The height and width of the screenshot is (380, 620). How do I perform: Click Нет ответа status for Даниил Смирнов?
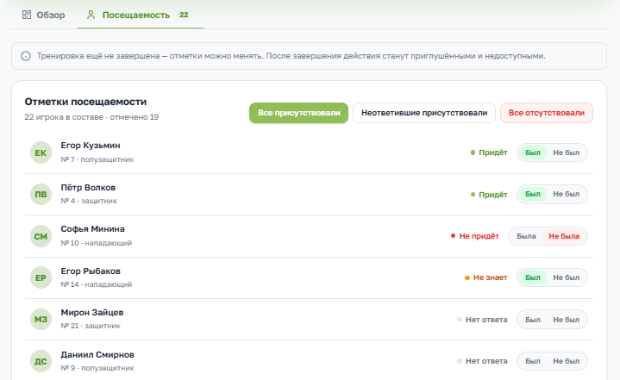point(482,361)
